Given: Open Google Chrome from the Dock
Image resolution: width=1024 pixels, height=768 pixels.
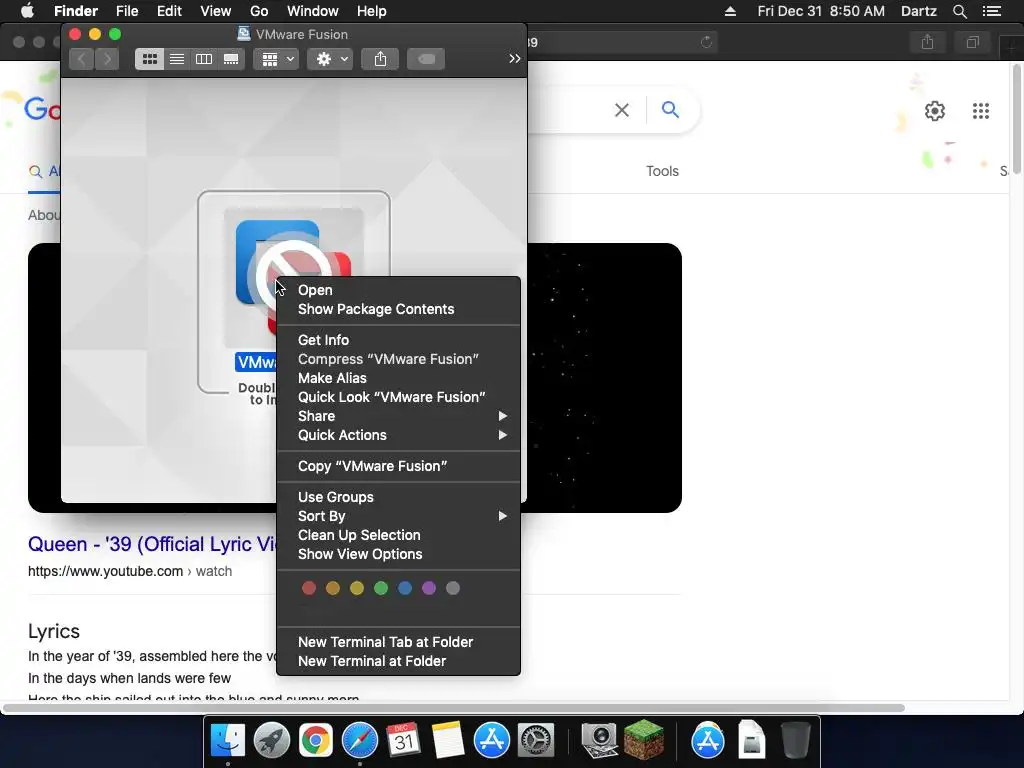Looking at the screenshot, I should point(315,741).
